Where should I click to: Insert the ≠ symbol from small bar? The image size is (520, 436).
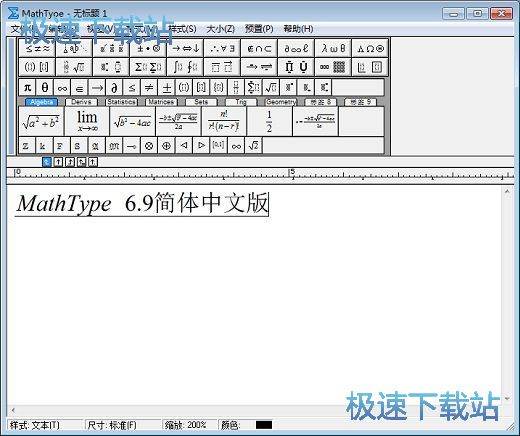pos(149,88)
